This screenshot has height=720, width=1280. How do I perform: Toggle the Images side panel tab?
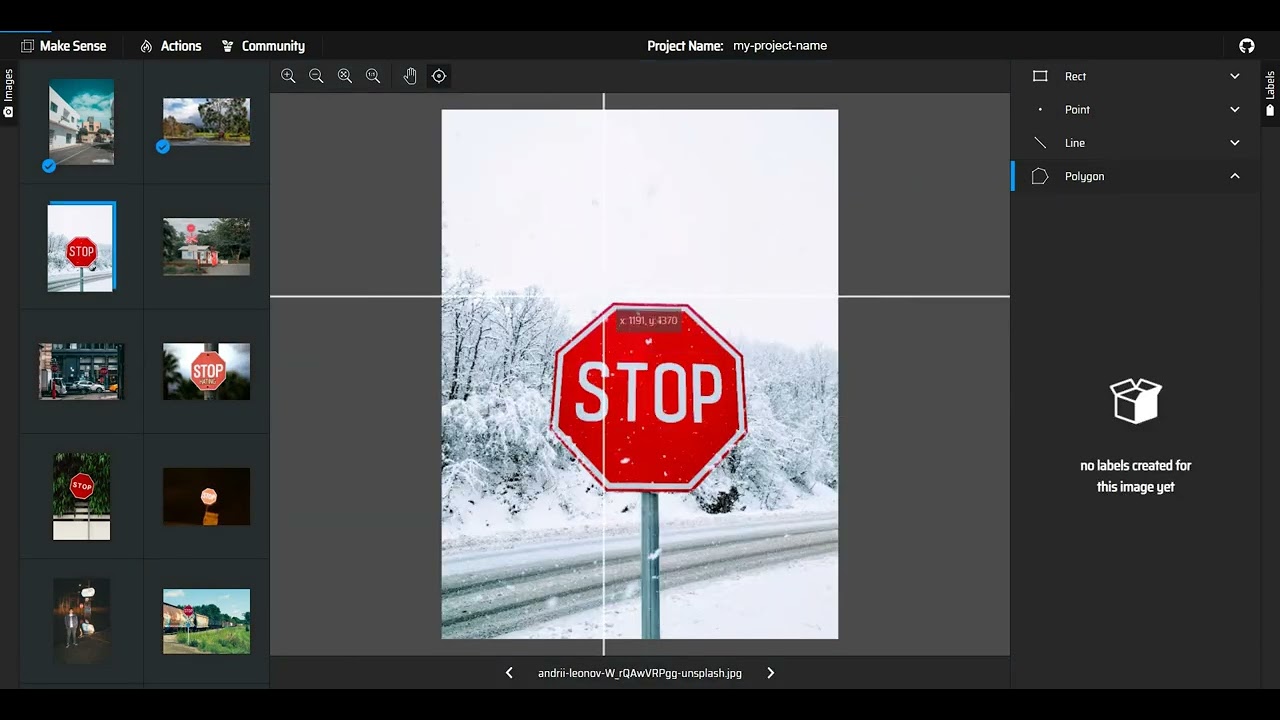(8, 93)
